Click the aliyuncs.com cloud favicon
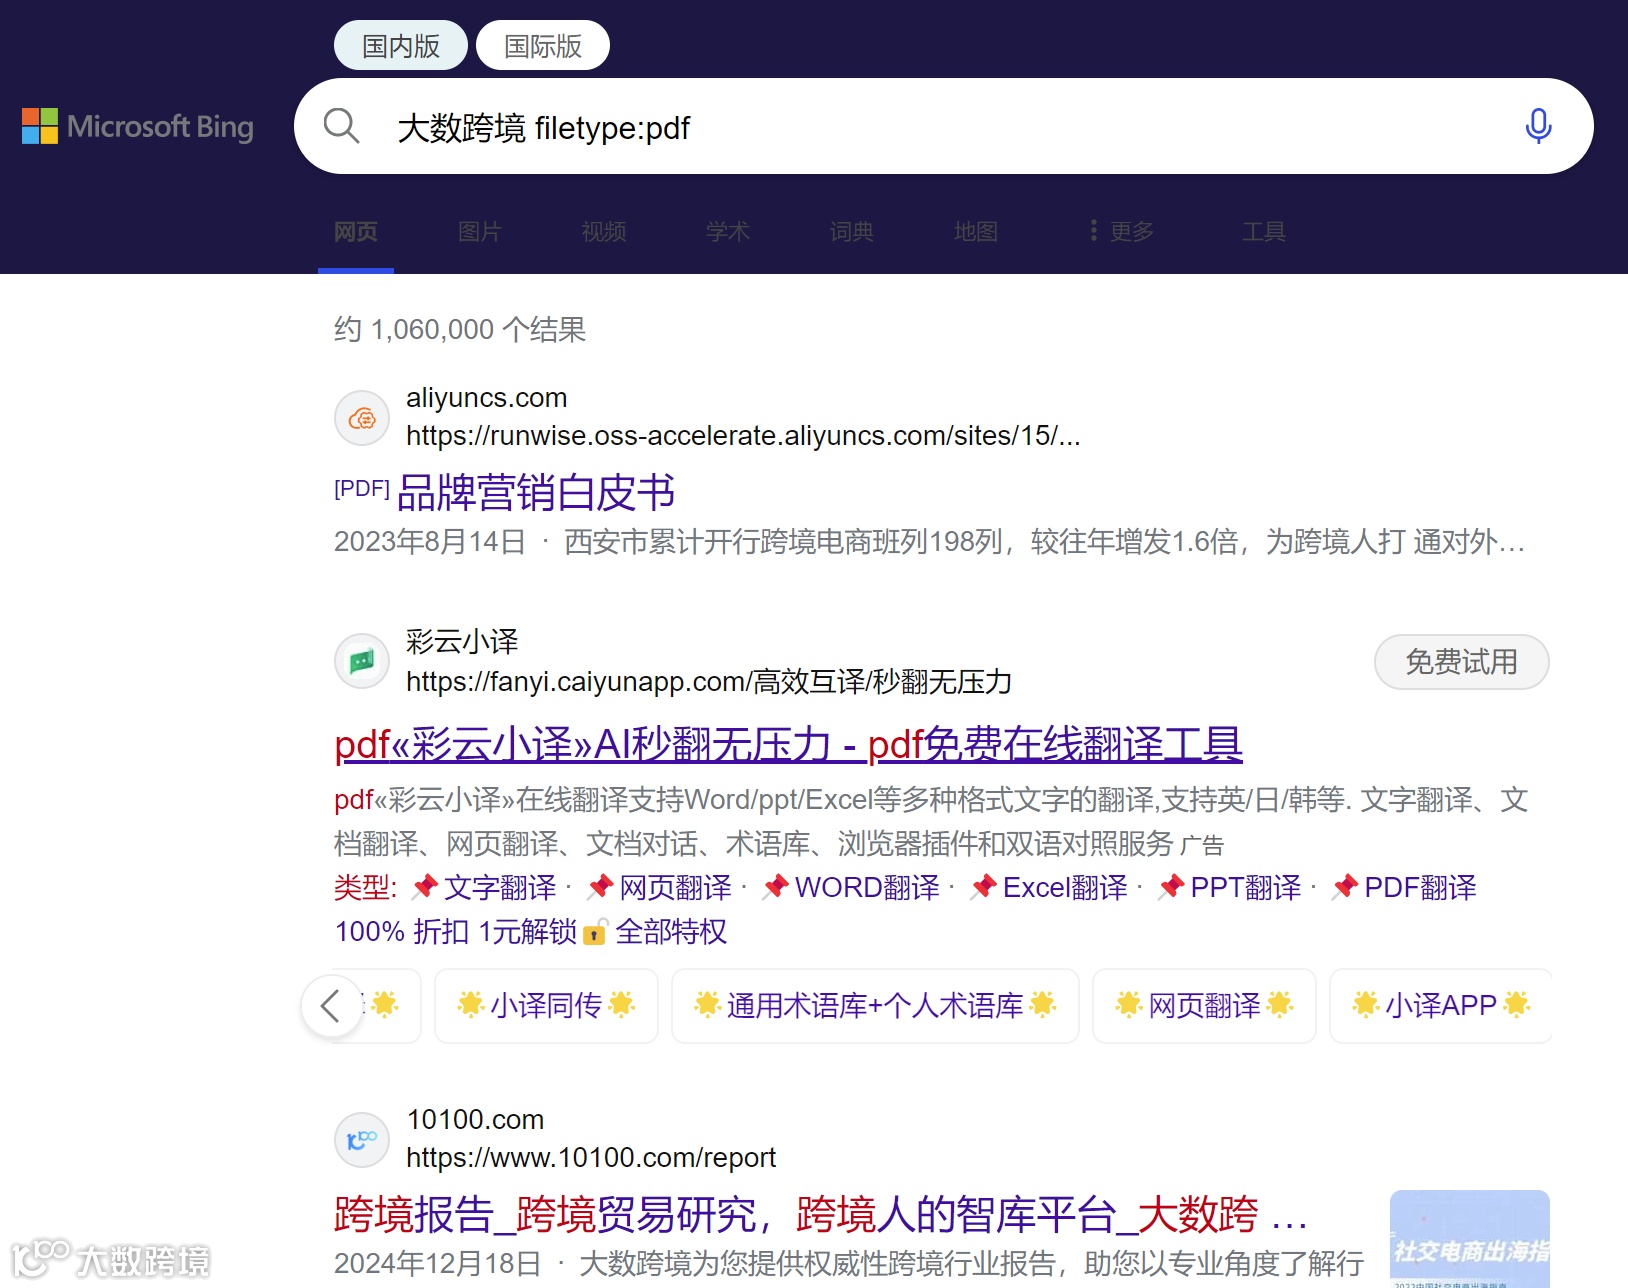 coord(361,418)
